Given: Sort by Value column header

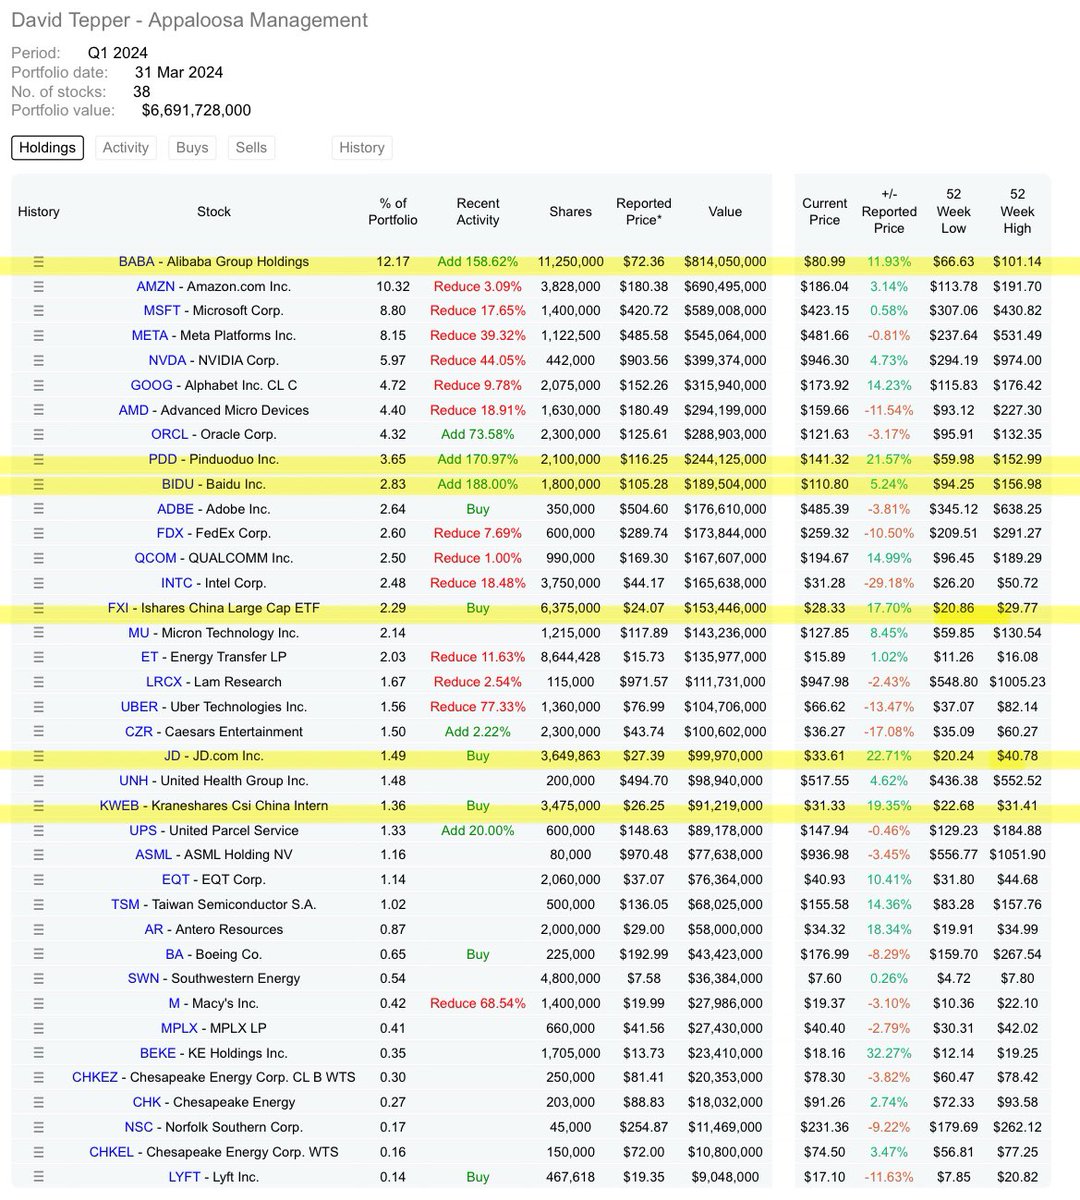Looking at the screenshot, I should pos(725,211).
